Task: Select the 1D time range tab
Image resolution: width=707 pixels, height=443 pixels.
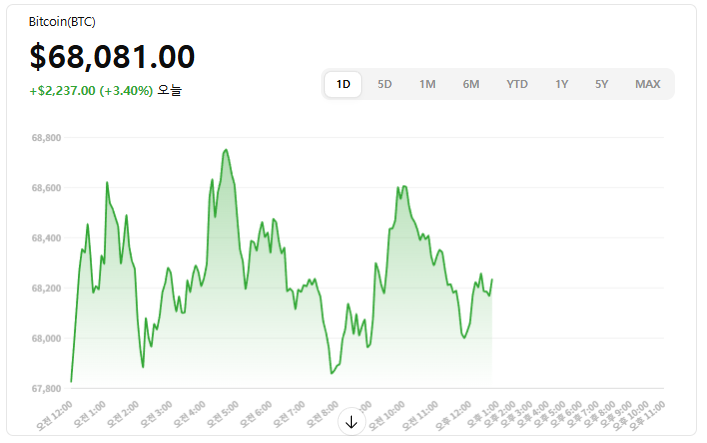Action: 343,84
